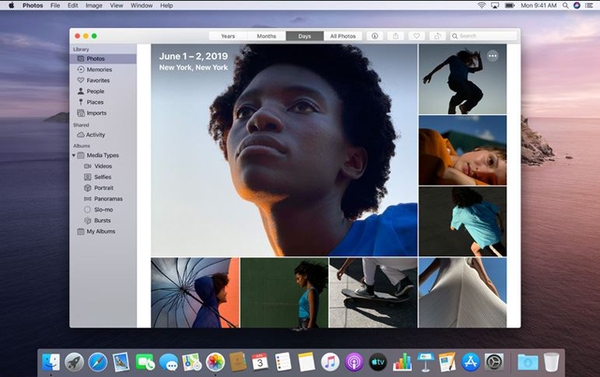The height and width of the screenshot is (377, 600).
Task: Click the Share icon in toolbar
Action: point(396,36)
